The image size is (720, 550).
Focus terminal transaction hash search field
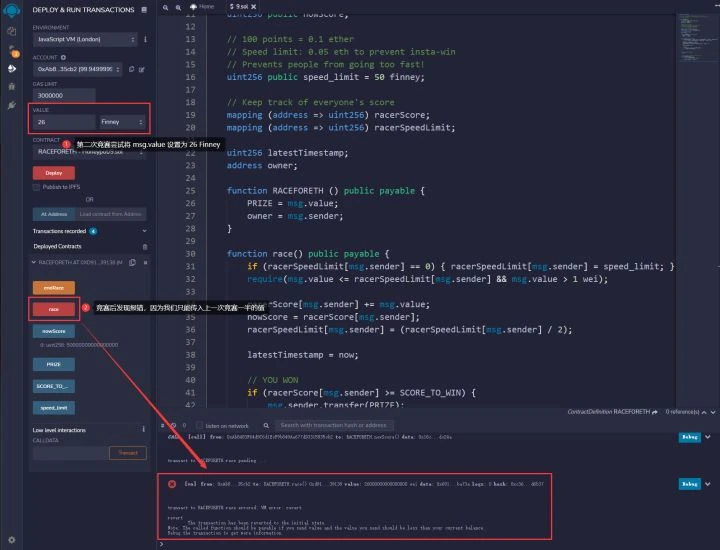(x=334, y=425)
